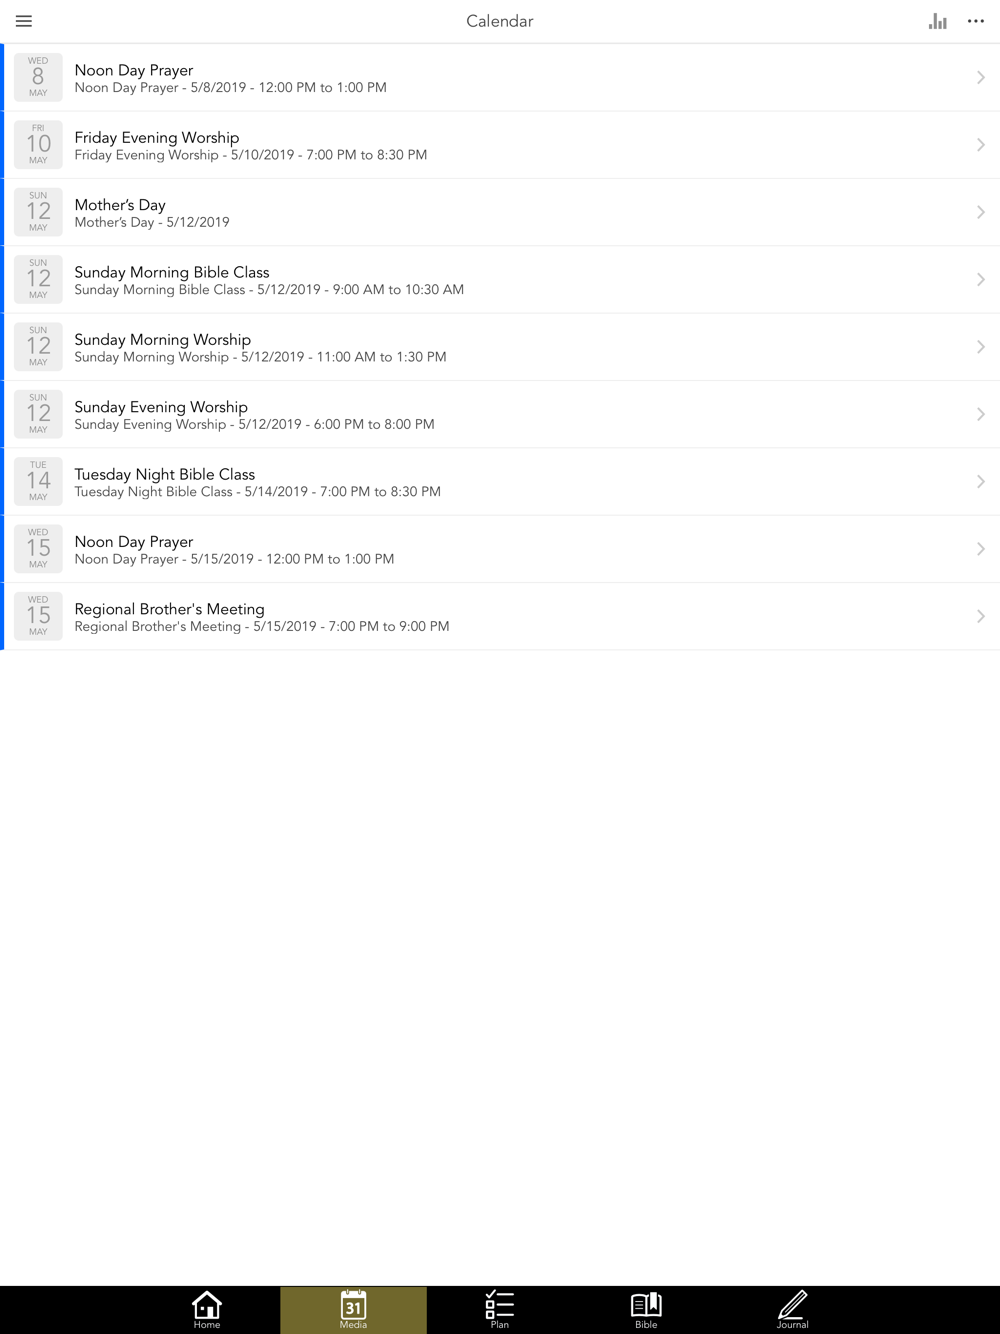Click the FRI 10 MAY date badge
Viewport: 1000px width, 1334px height.
coord(38,144)
